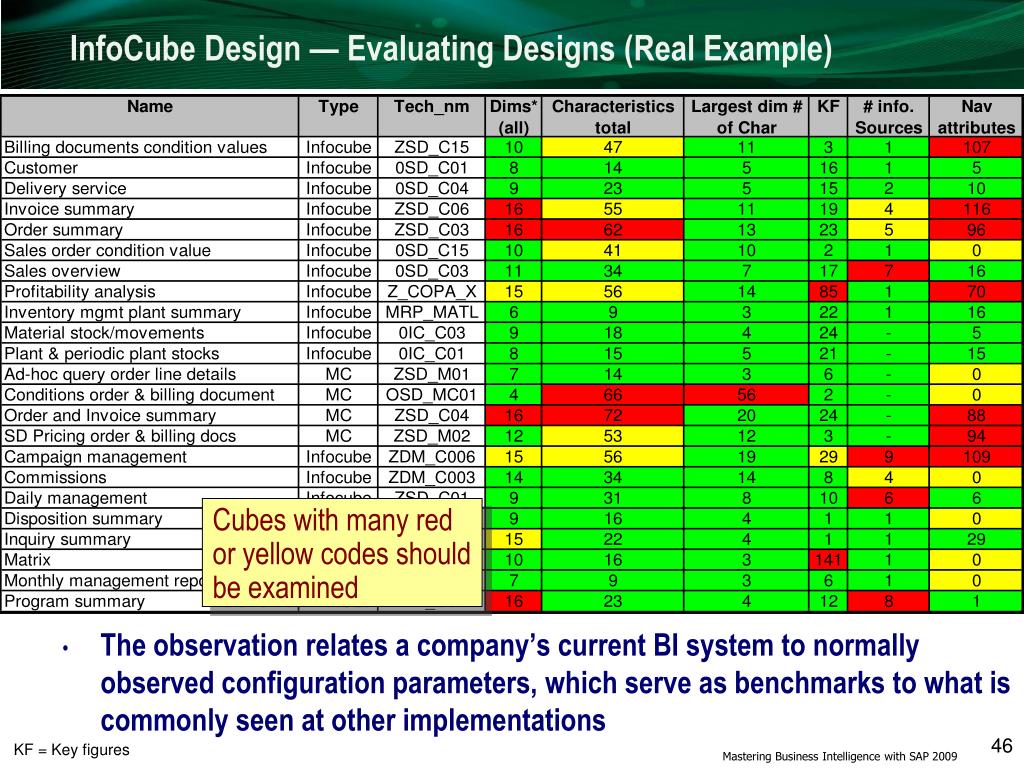This screenshot has height=768, width=1024.
Task: Select the 'Daily management' row name
Action: [76, 498]
